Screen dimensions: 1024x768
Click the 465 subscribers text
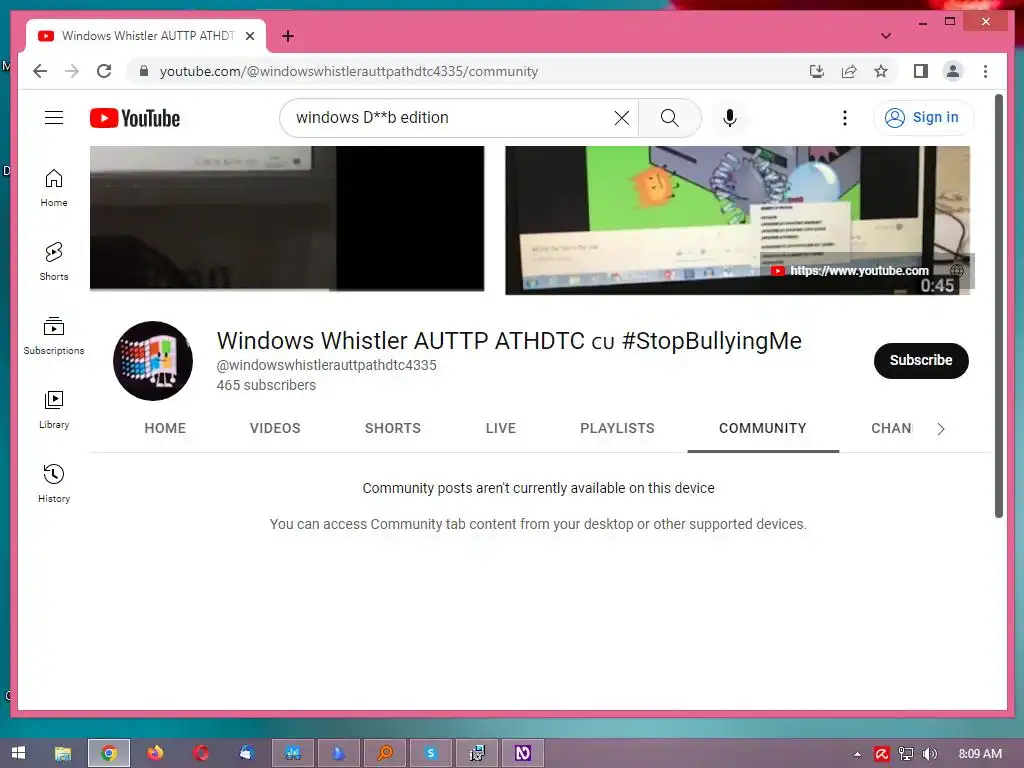pyautogui.click(x=266, y=385)
